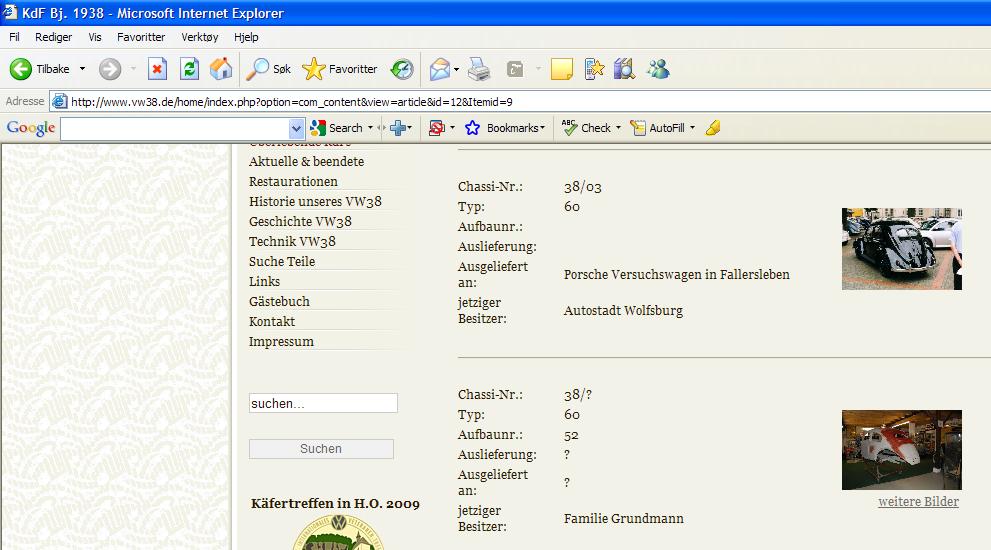This screenshot has height=550, width=991.
Task: Go to Technik VW38 page
Action: [x=292, y=241]
